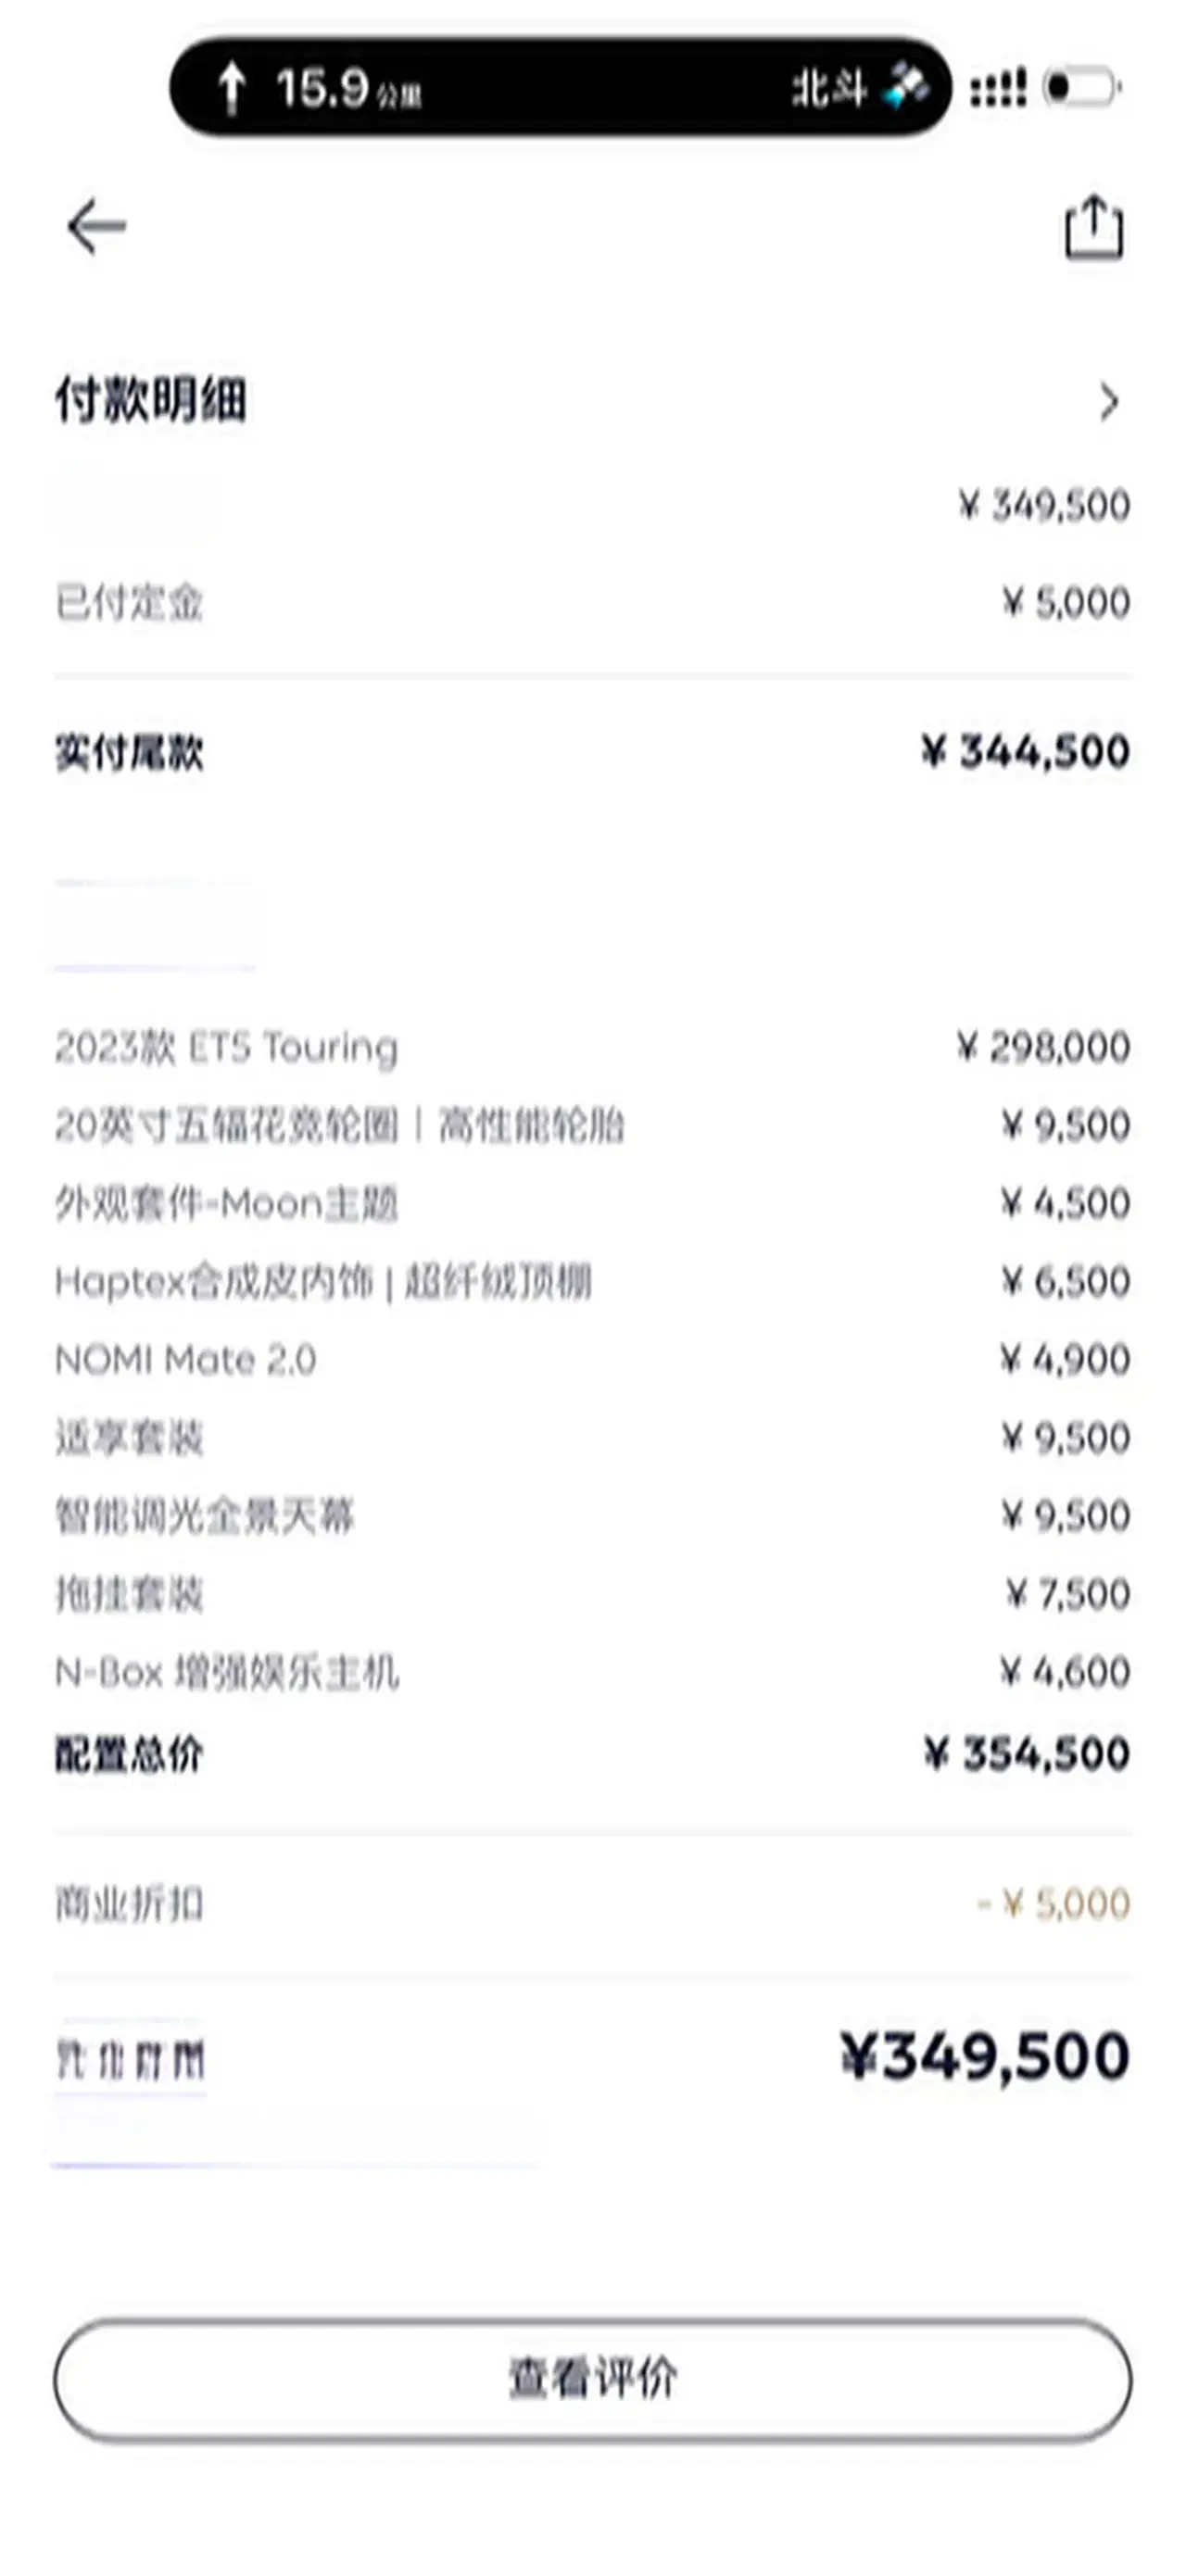Tap the cellular signal indicator

point(998,88)
